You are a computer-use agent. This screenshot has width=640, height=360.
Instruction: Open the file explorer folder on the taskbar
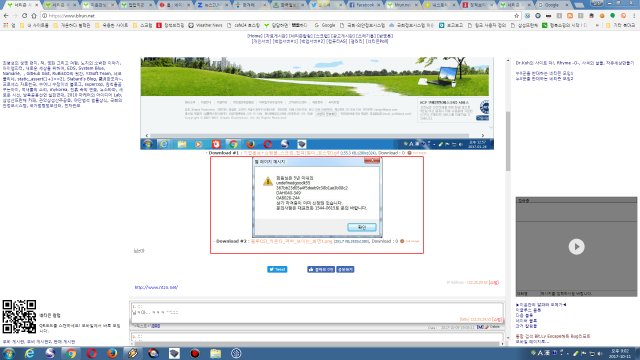tap(216, 353)
